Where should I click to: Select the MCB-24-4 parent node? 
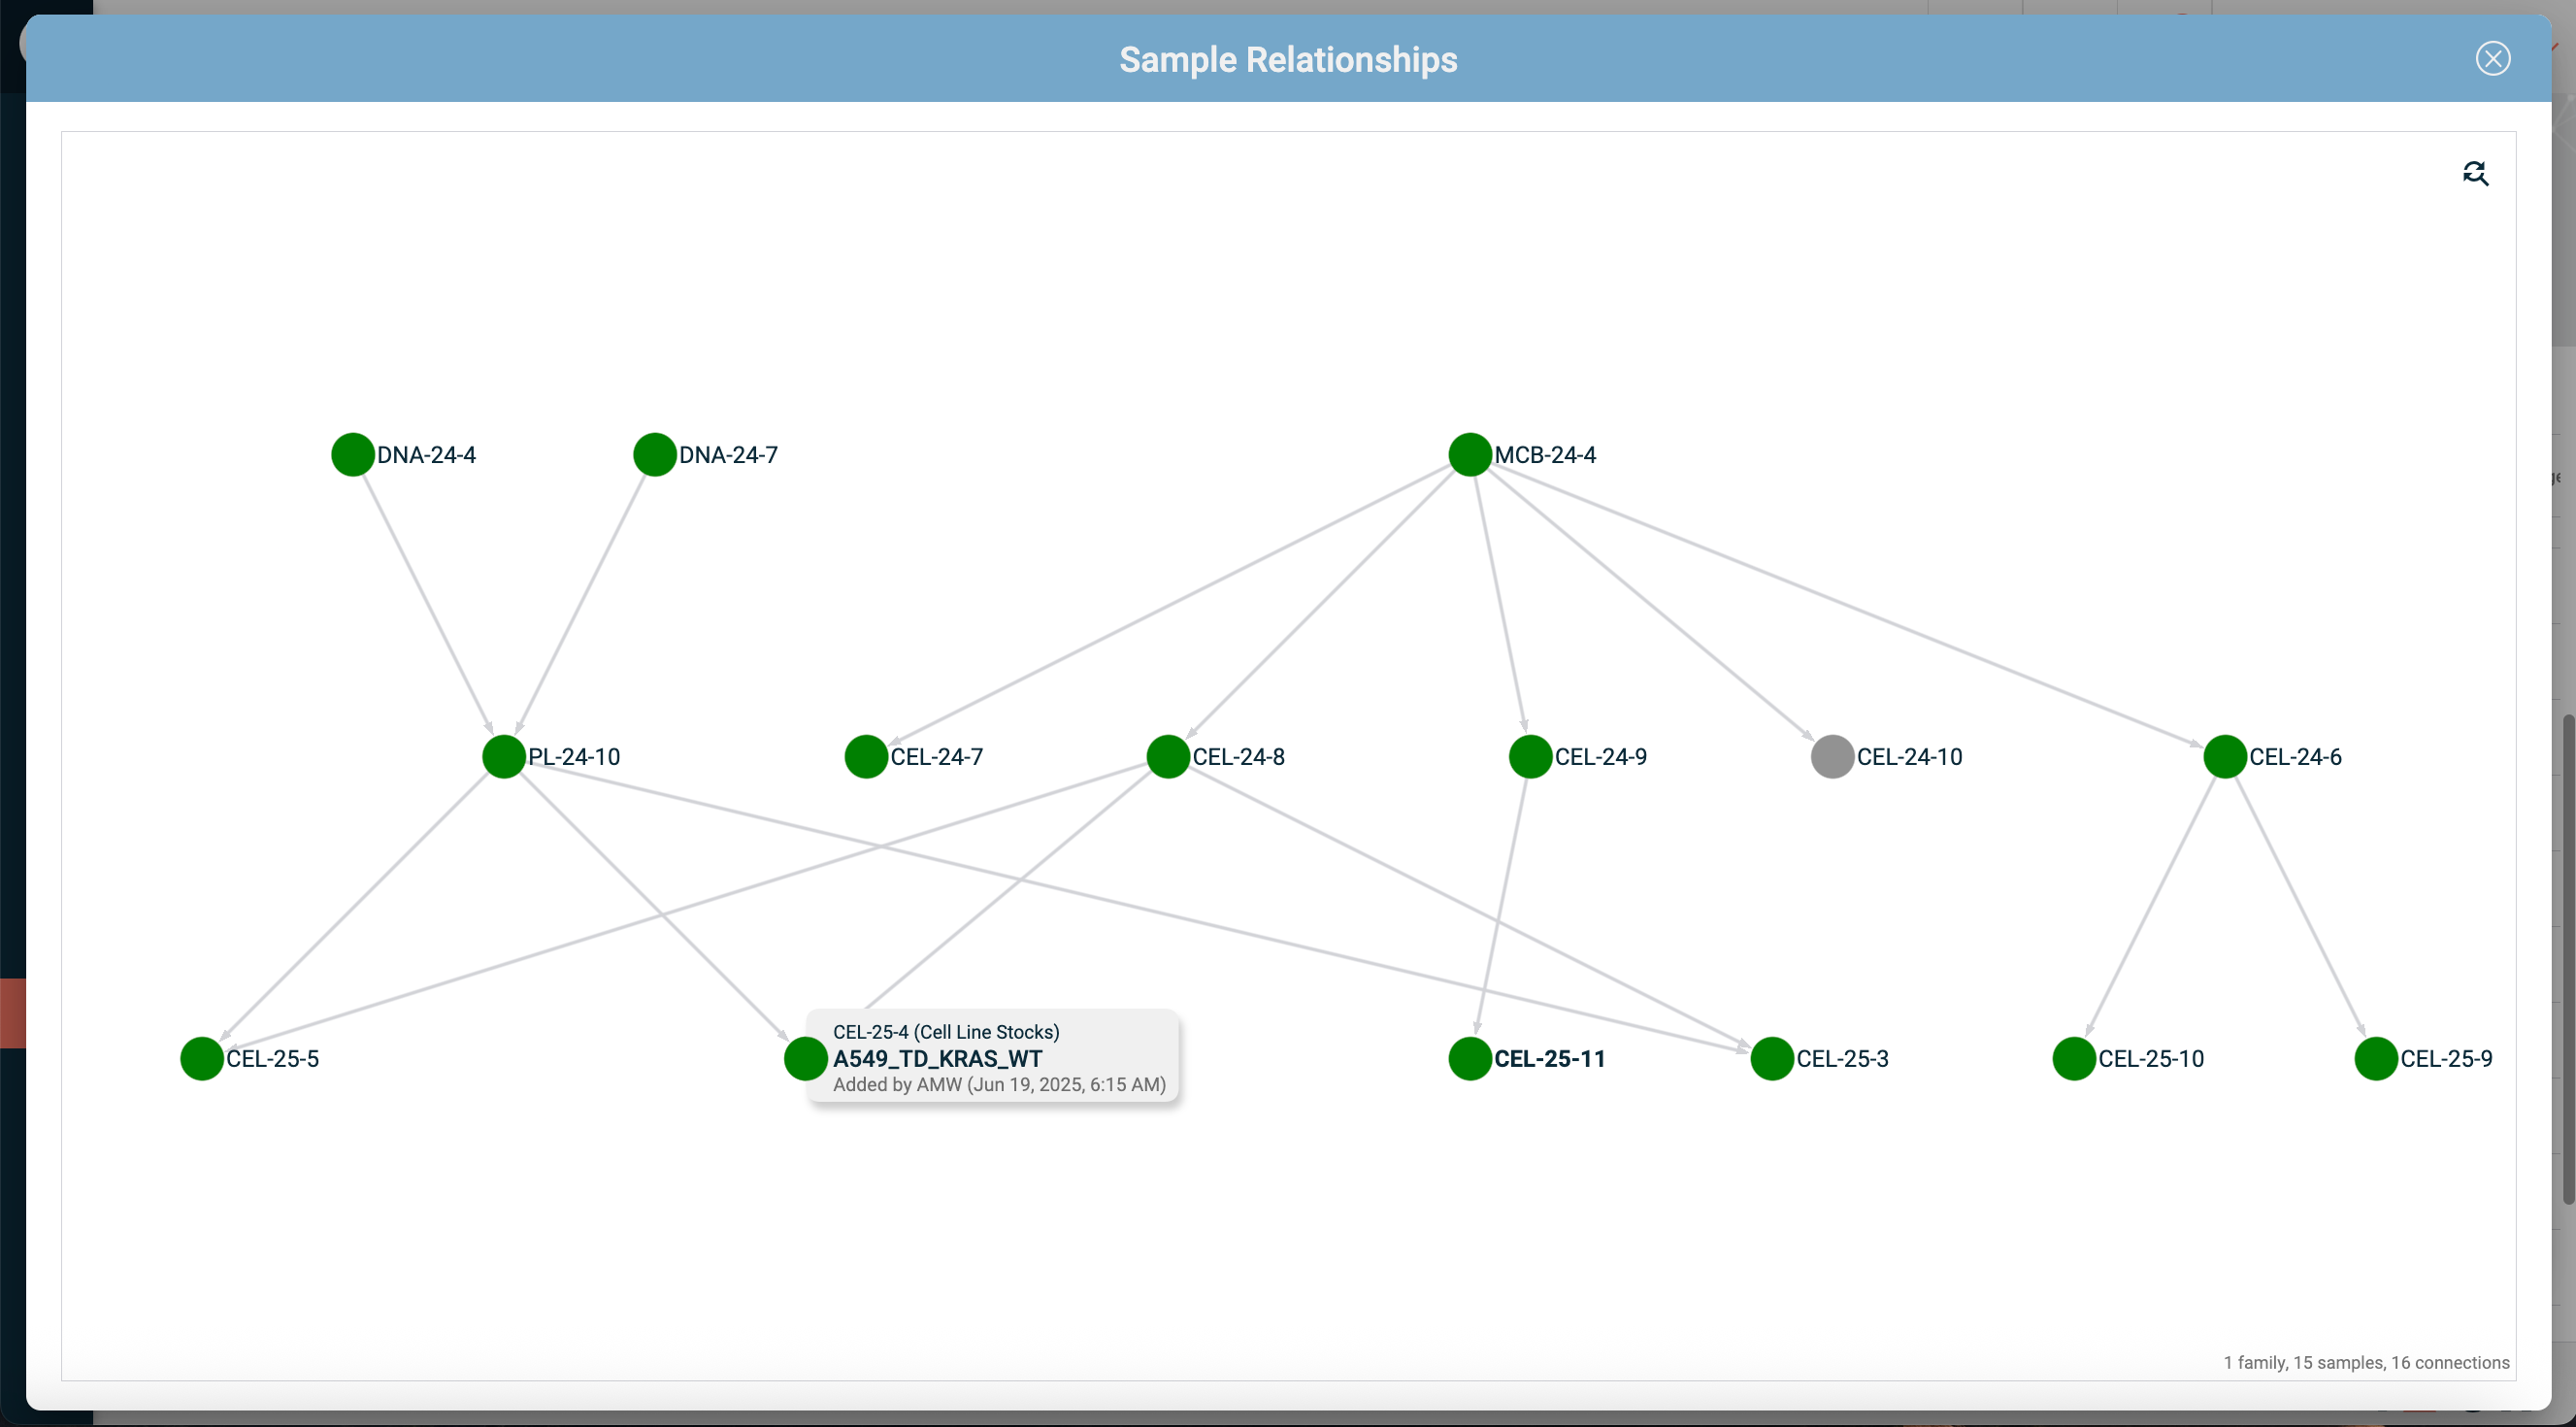tap(1469, 454)
